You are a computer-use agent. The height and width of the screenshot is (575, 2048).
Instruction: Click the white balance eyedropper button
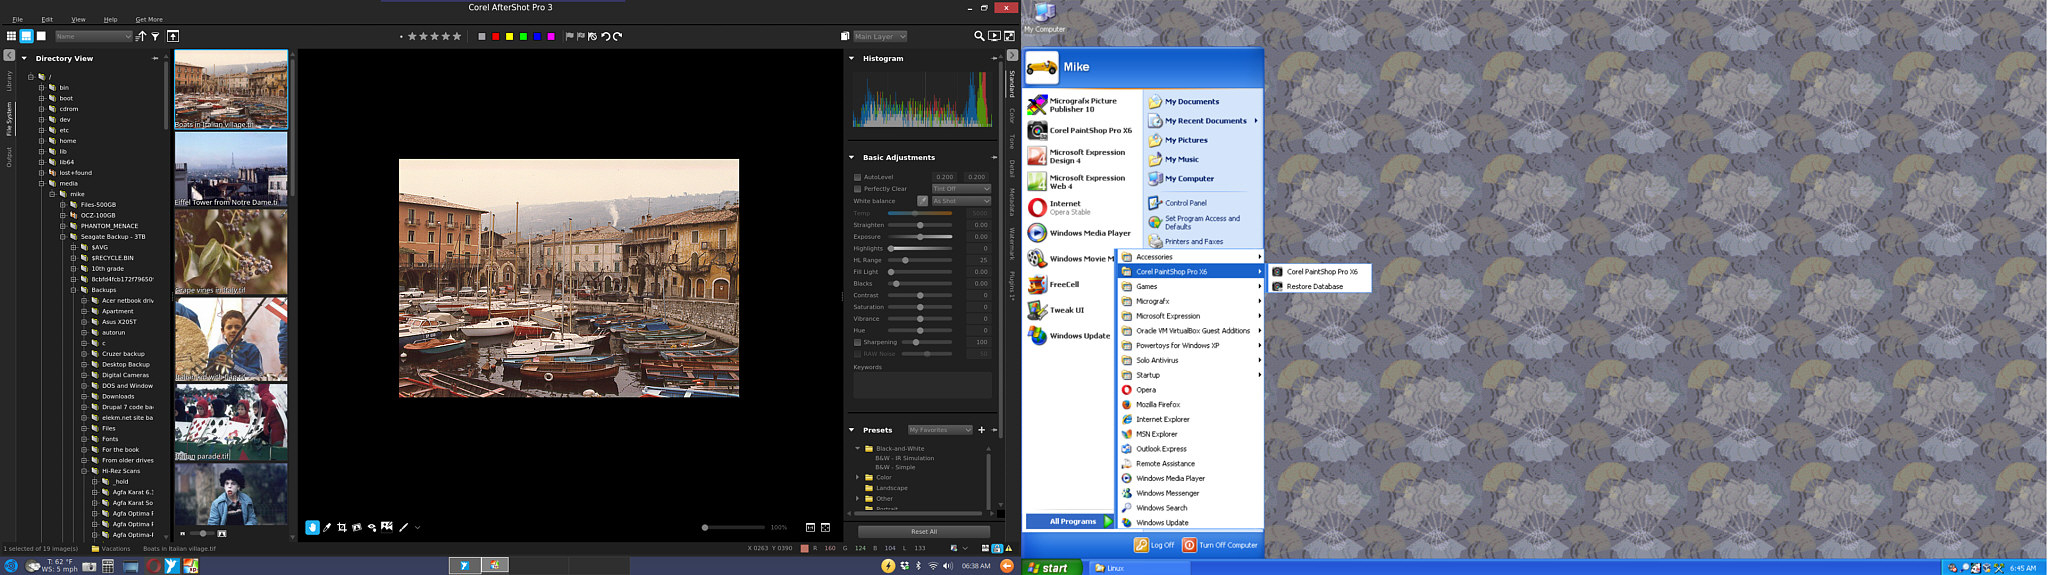(x=922, y=201)
